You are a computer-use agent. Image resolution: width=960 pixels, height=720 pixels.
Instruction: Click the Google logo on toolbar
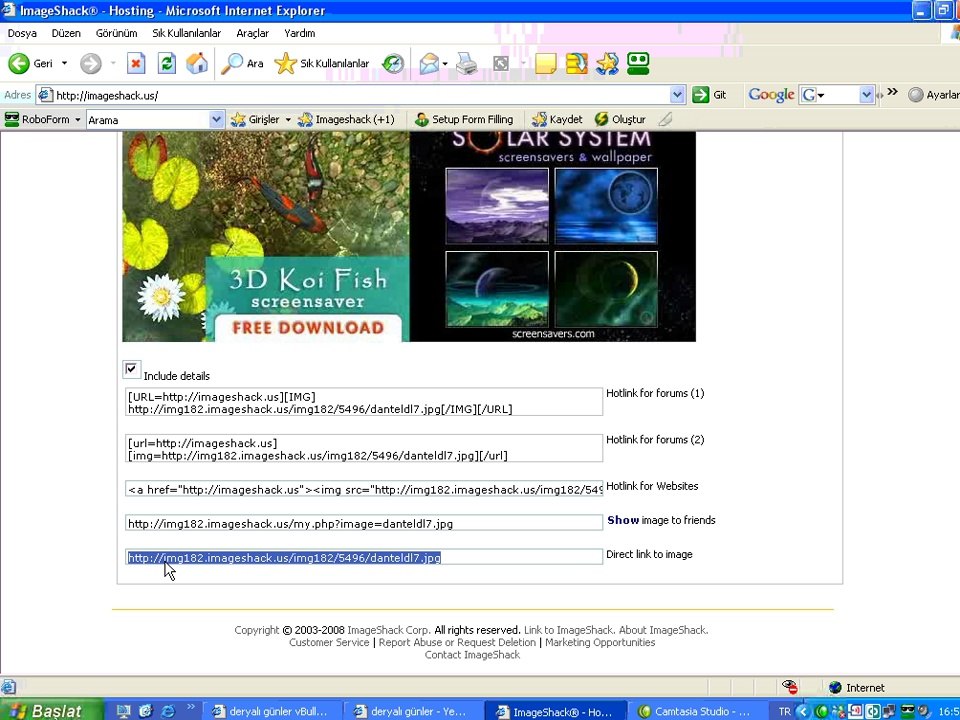pyautogui.click(x=771, y=95)
